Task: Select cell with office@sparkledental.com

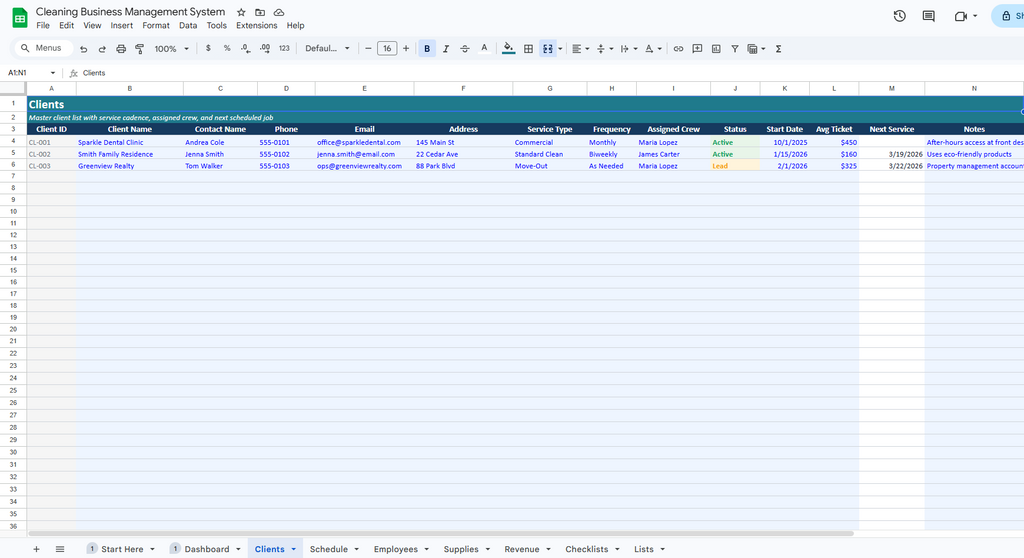Action: click(364, 142)
